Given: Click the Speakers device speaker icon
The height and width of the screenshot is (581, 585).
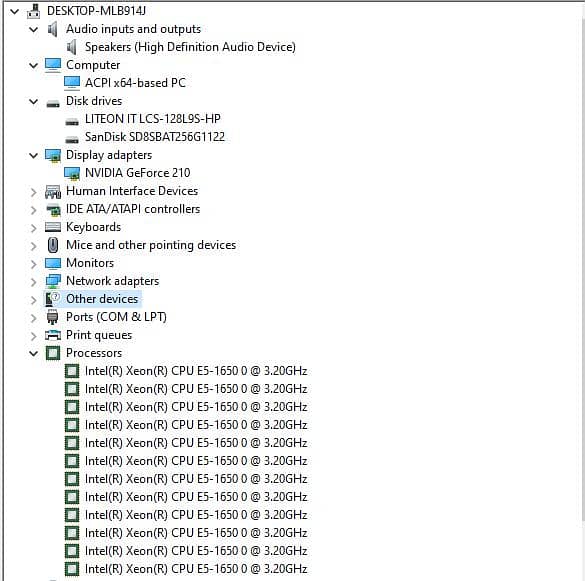Looking at the screenshot, I should tap(72, 47).
